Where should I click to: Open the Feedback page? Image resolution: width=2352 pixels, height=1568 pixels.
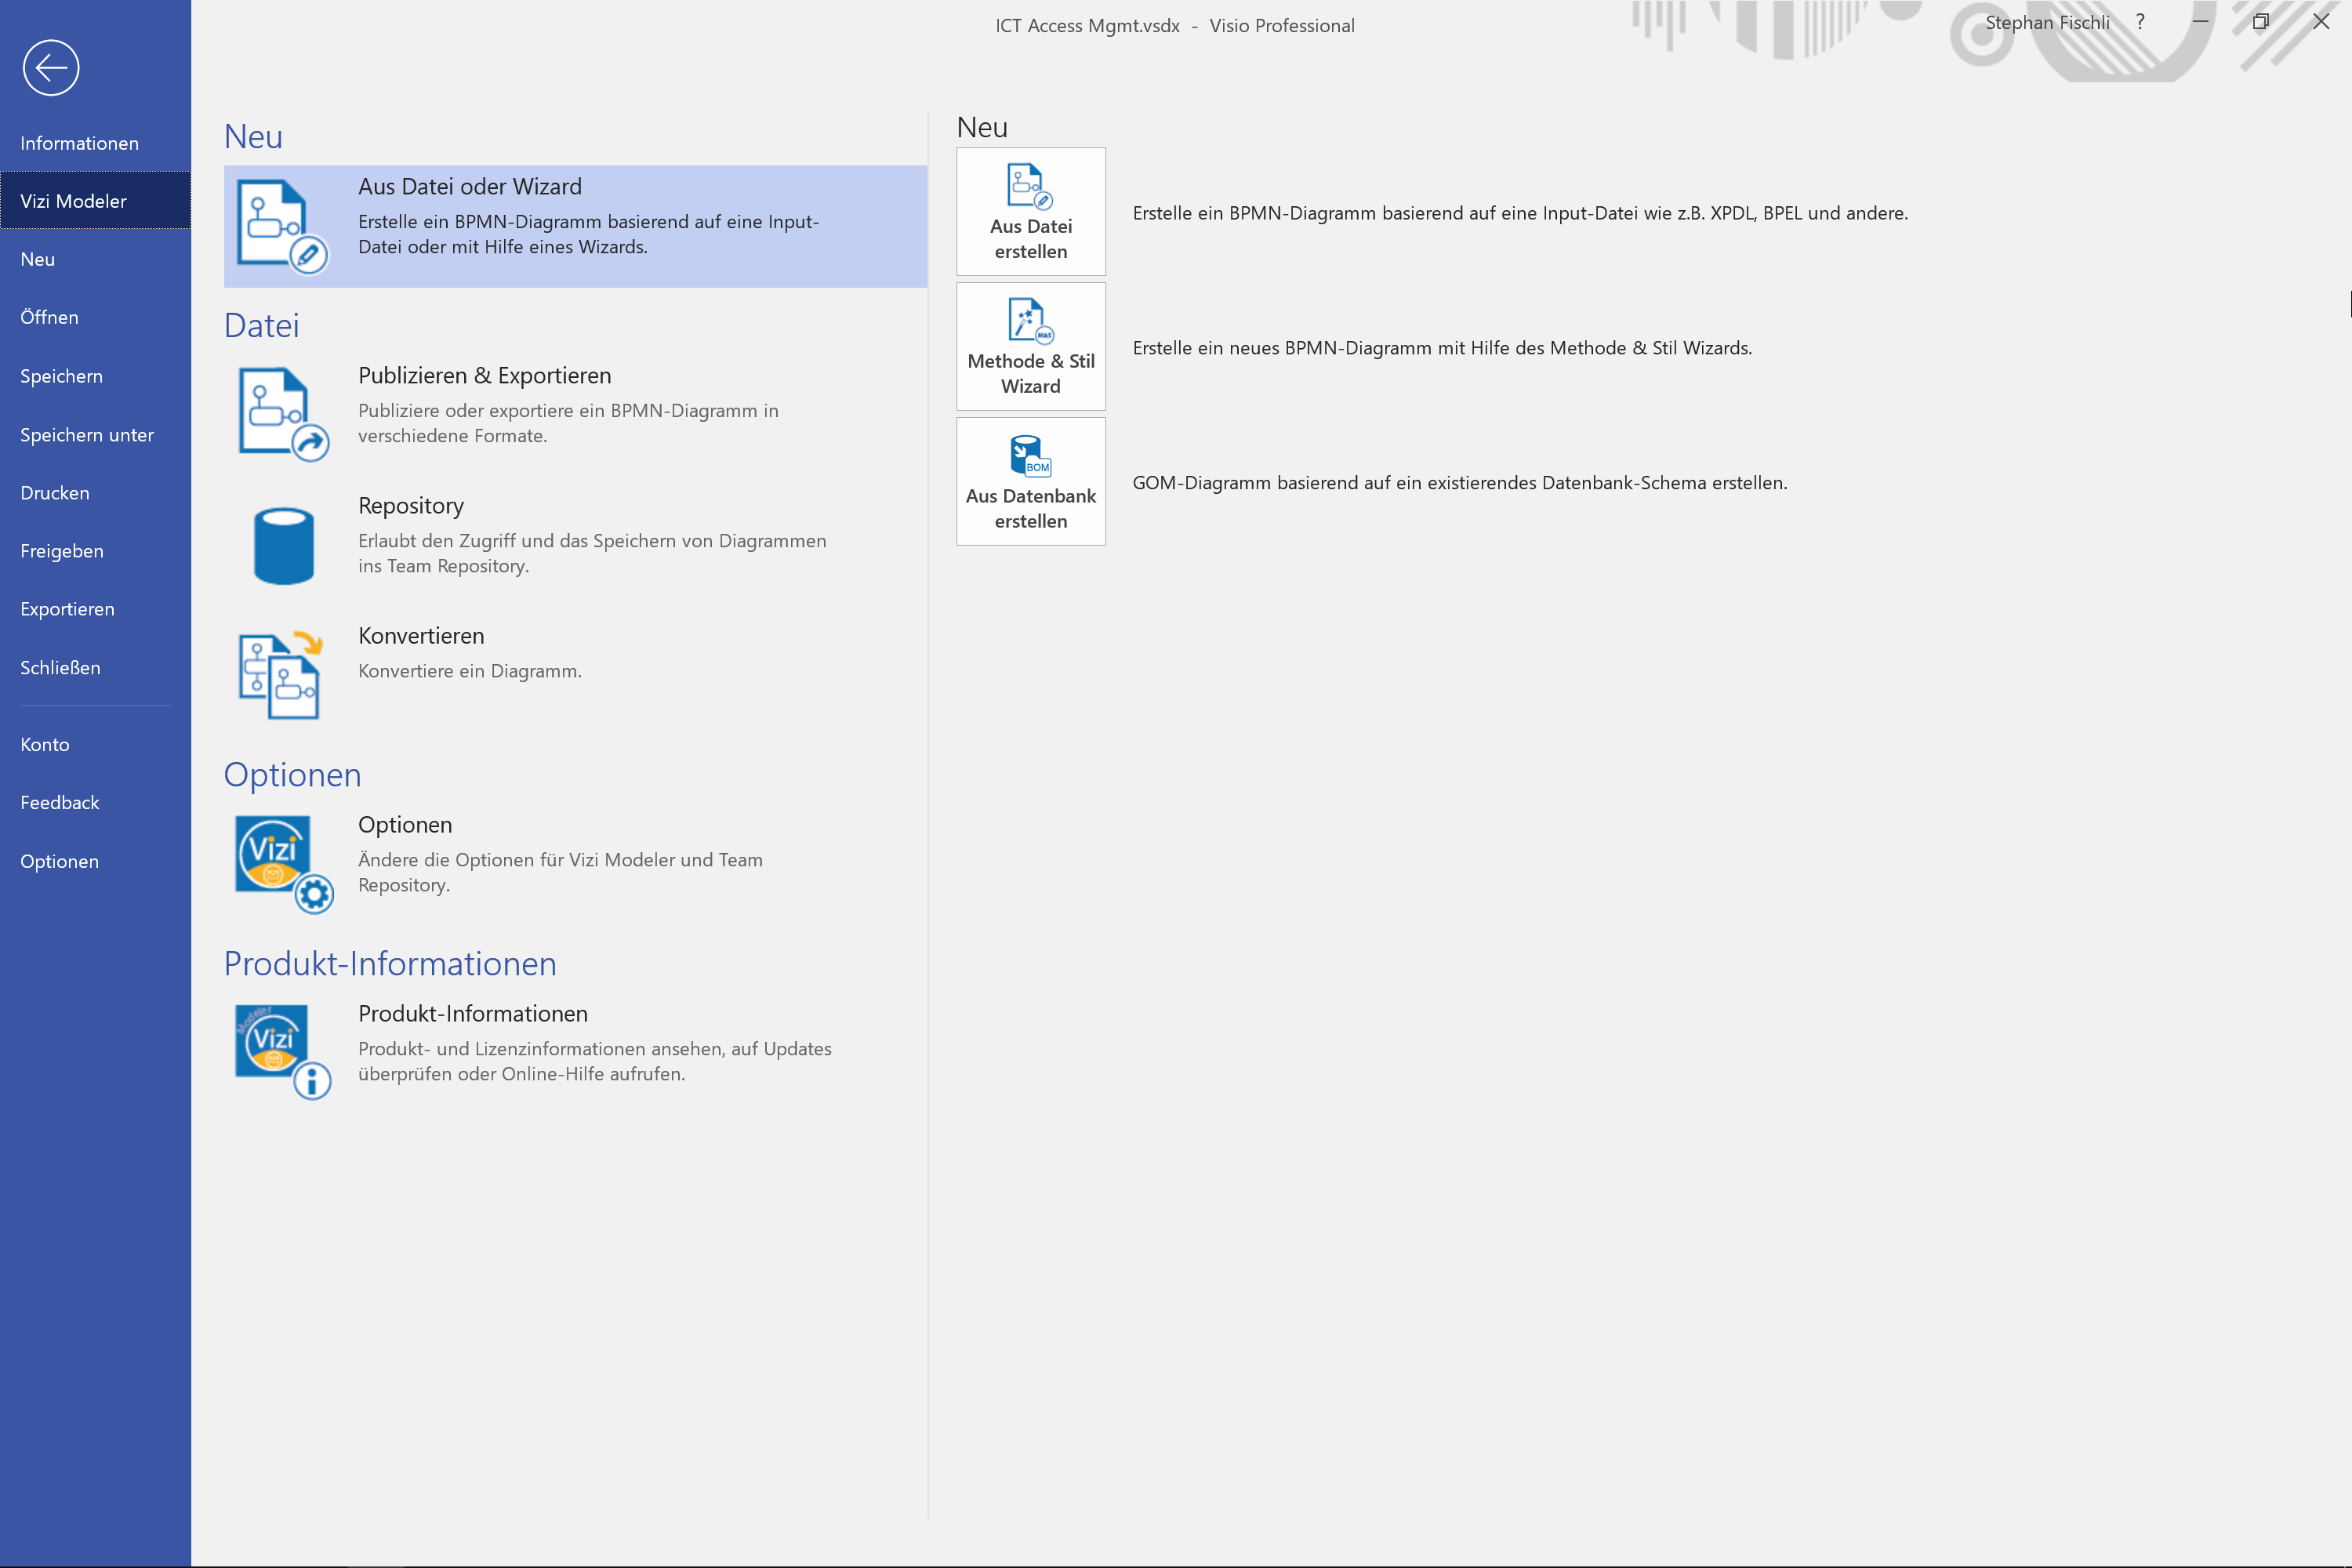(x=95, y=803)
